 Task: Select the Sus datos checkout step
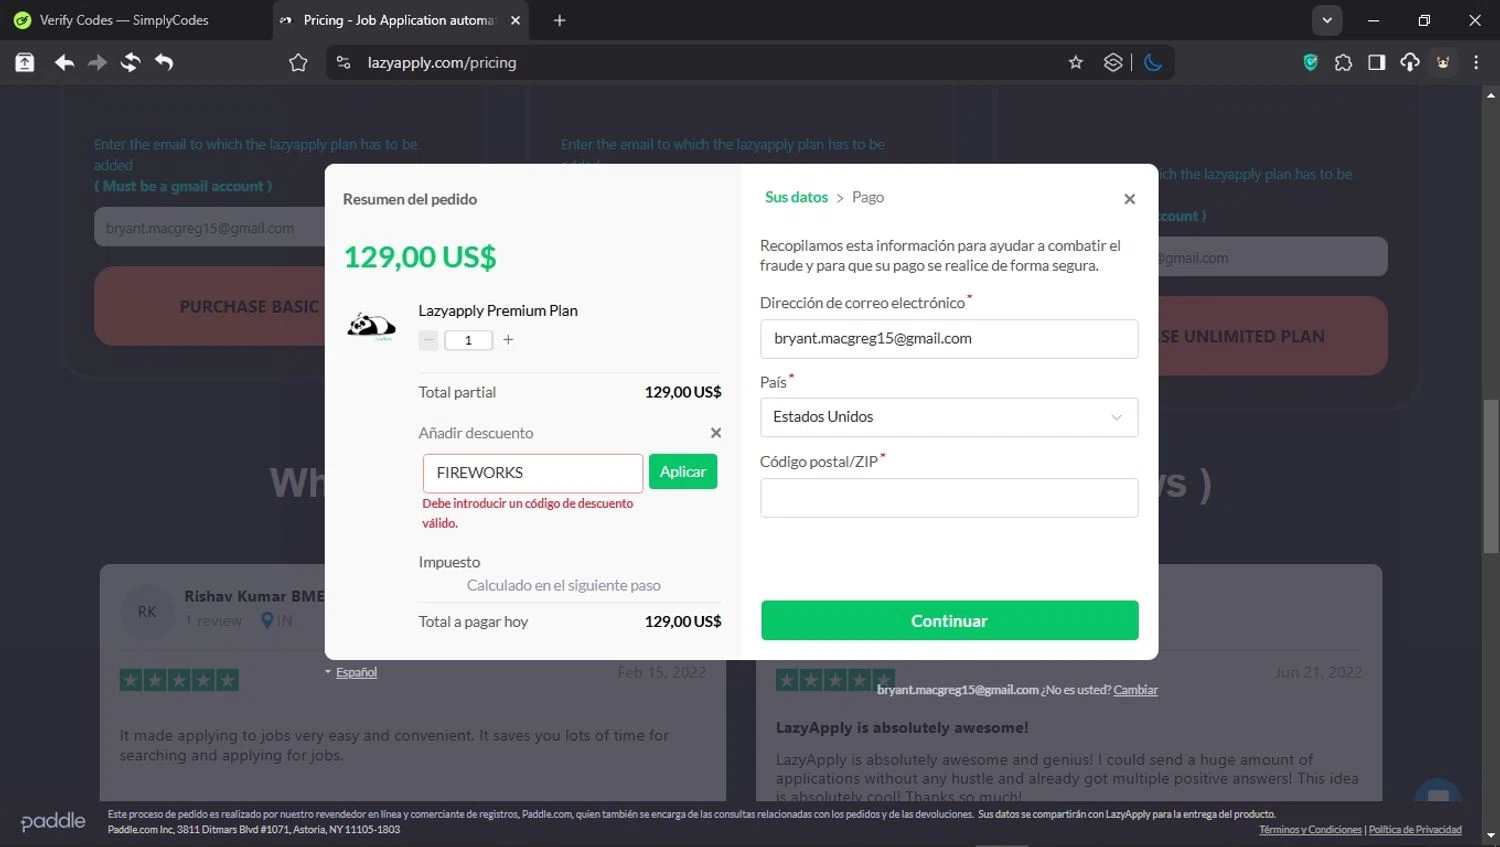(796, 197)
